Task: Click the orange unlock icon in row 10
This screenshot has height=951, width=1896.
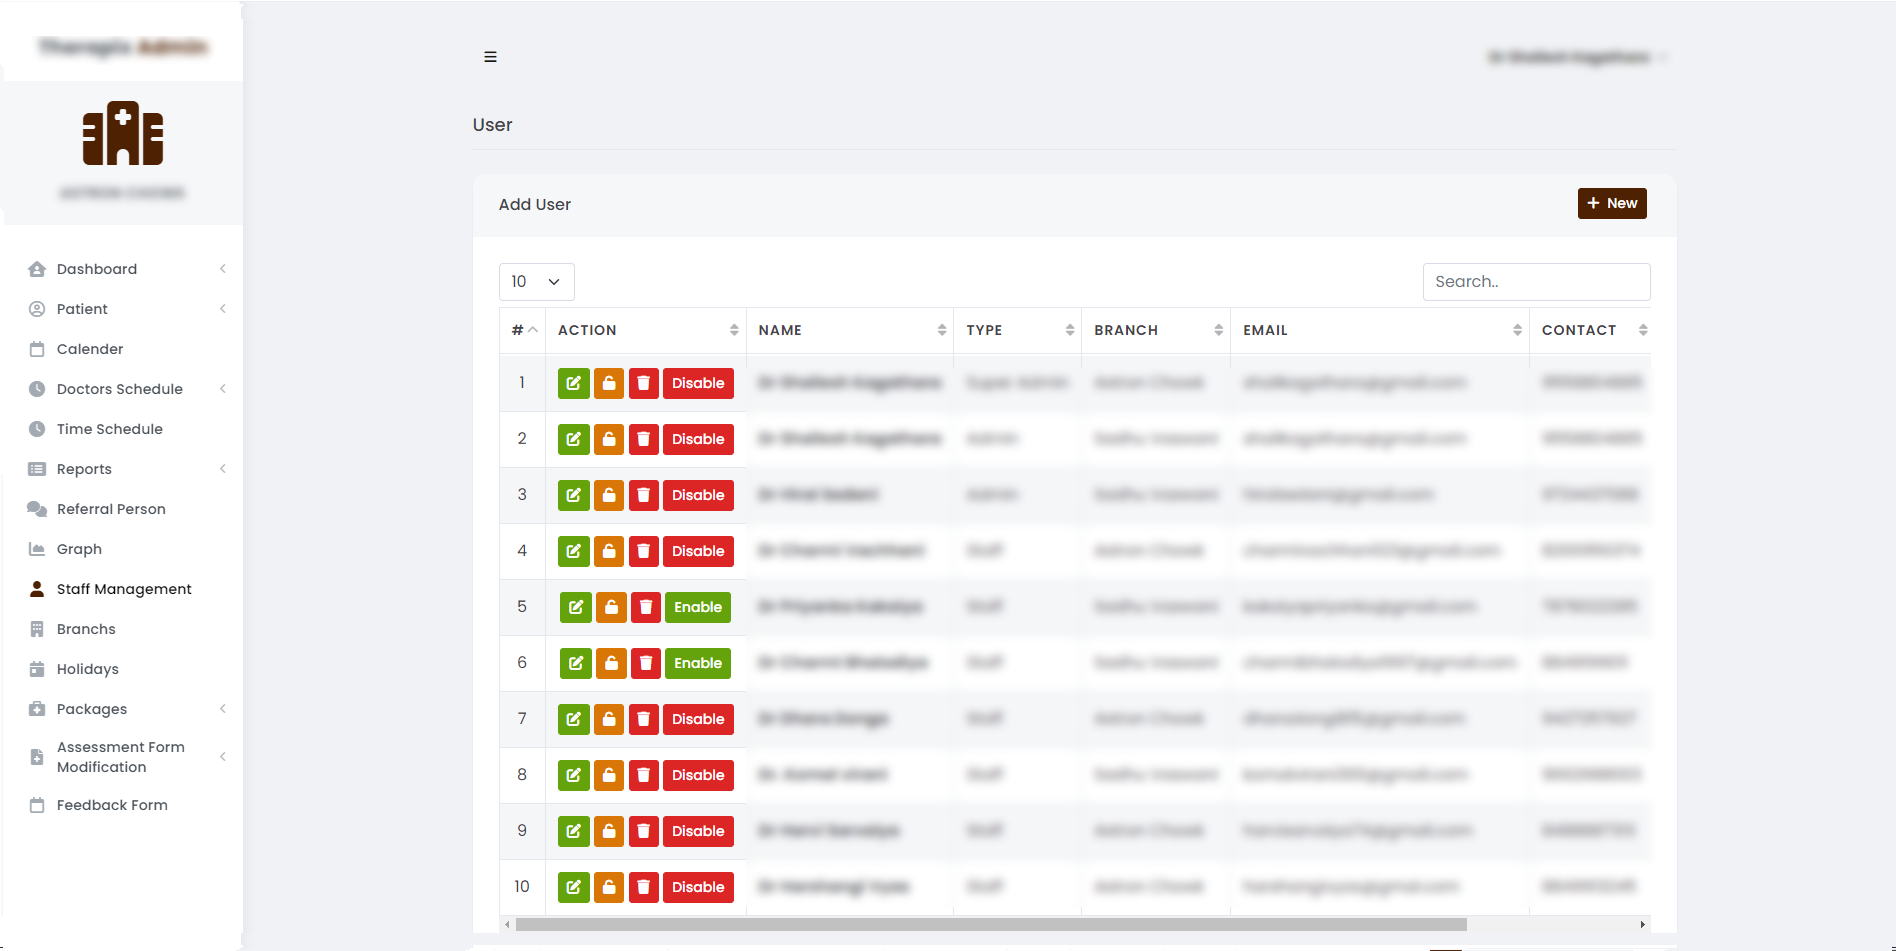Action: coord(608,887)
